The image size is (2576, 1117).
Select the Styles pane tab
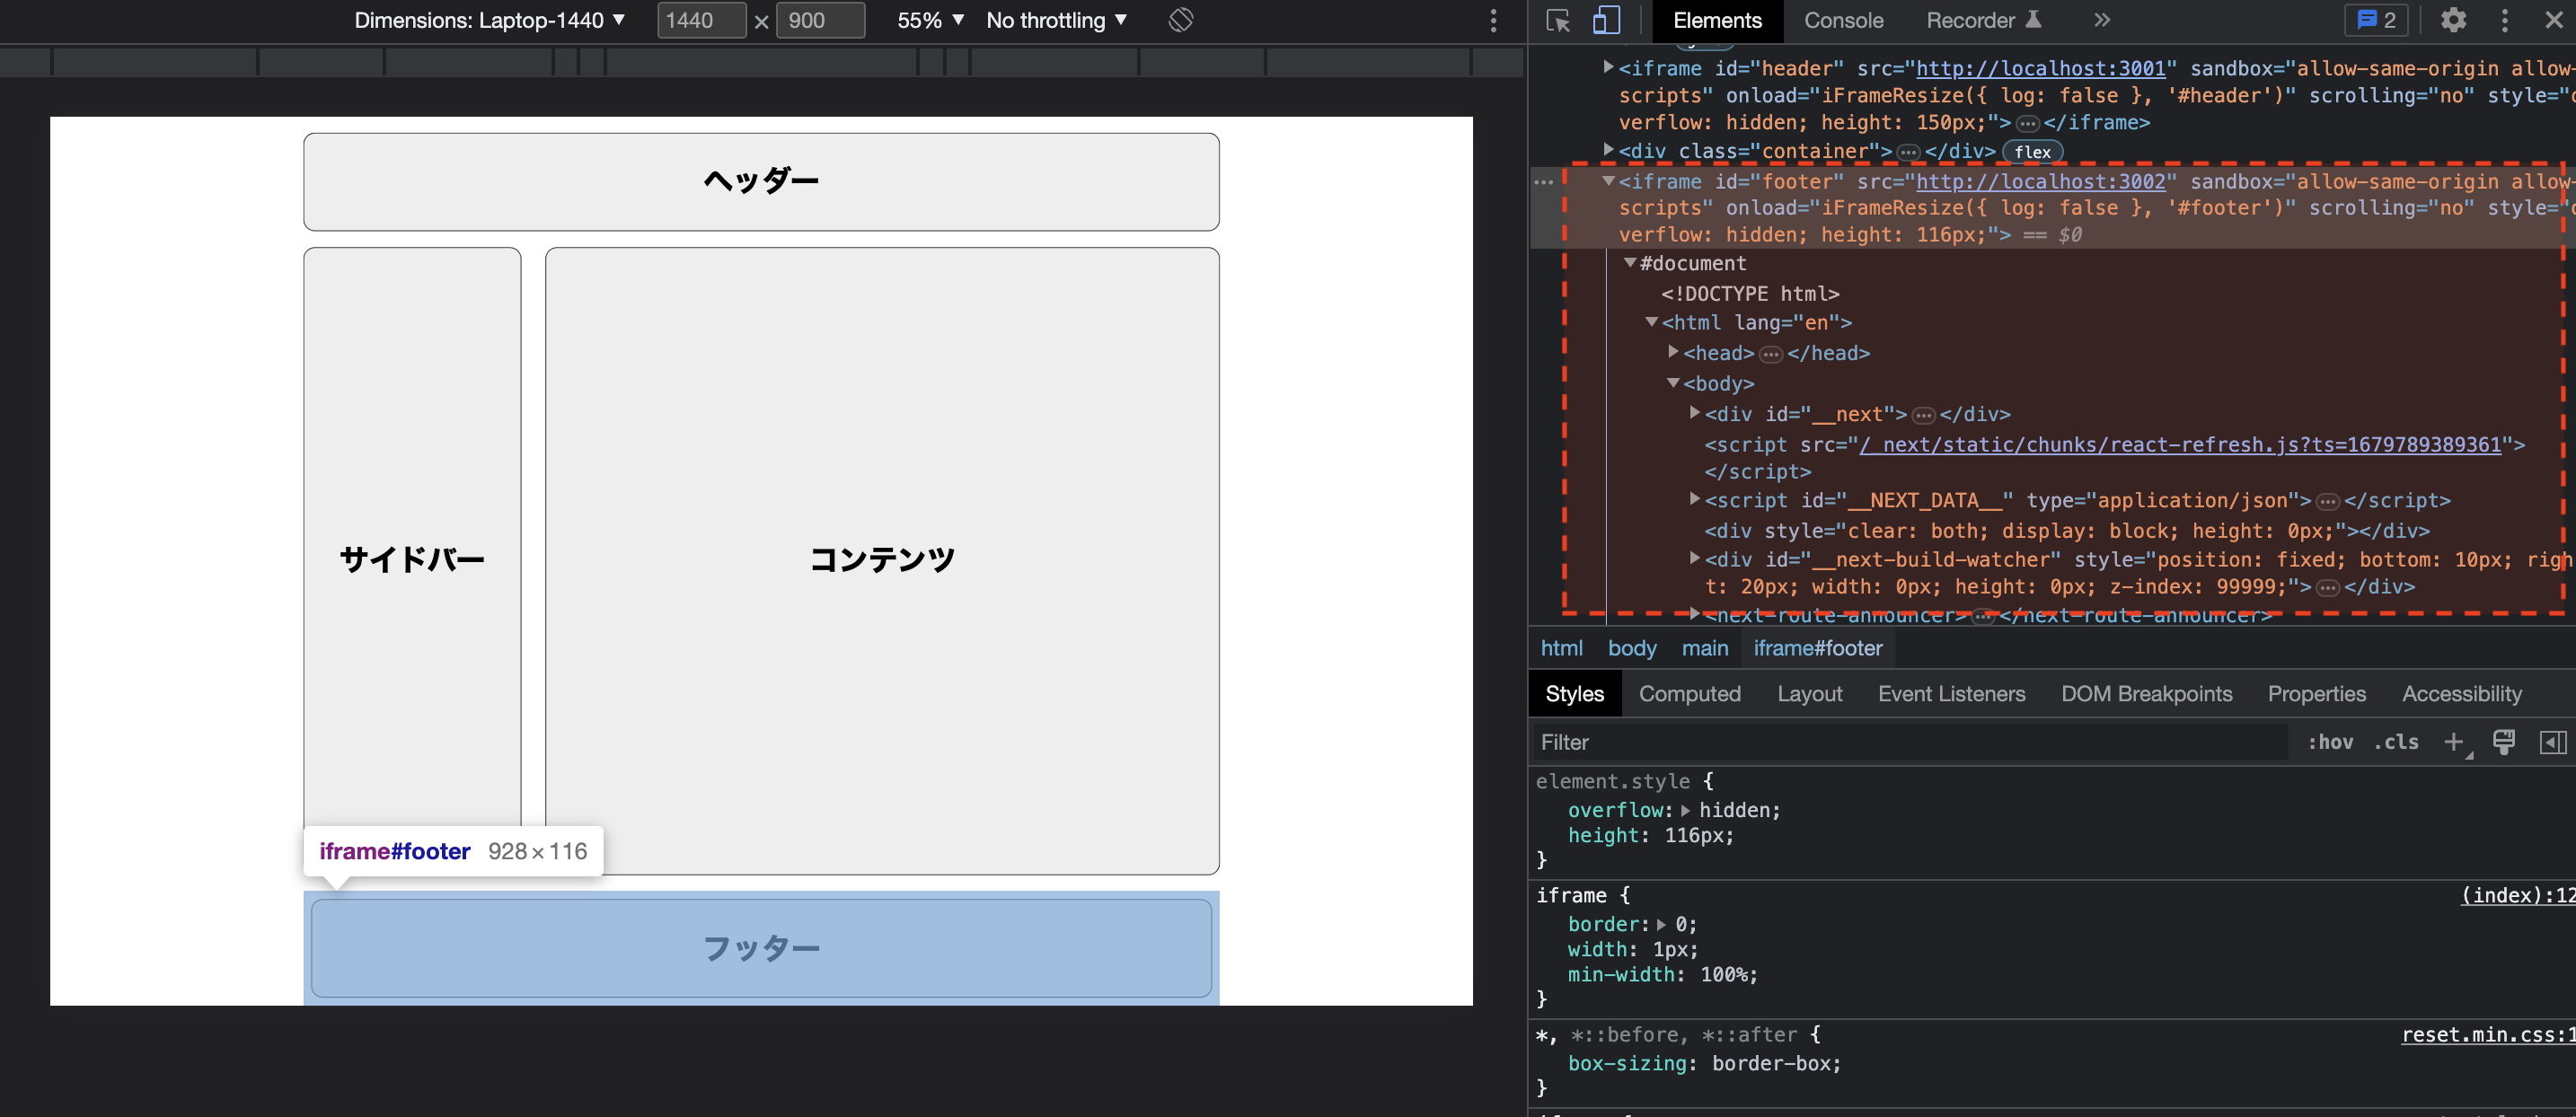[1574, 694]
